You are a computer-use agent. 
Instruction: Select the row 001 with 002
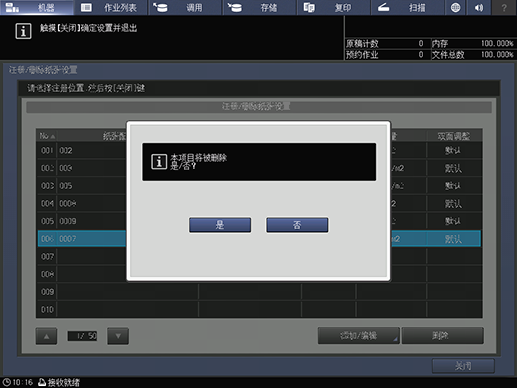pos(259,150)
